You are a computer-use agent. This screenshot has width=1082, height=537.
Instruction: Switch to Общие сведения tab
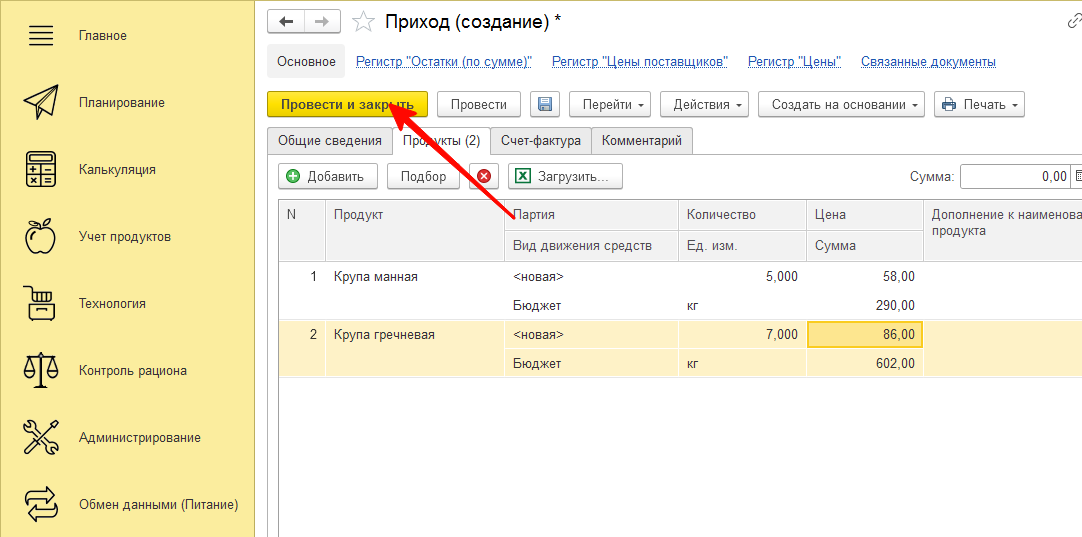[x=329, y=141]
